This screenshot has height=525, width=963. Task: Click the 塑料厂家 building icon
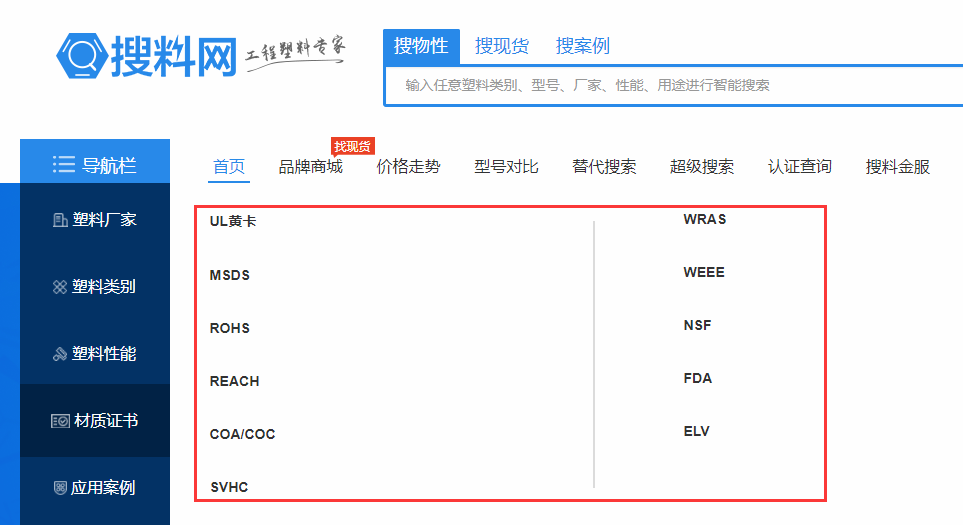(x=59, y=220)
